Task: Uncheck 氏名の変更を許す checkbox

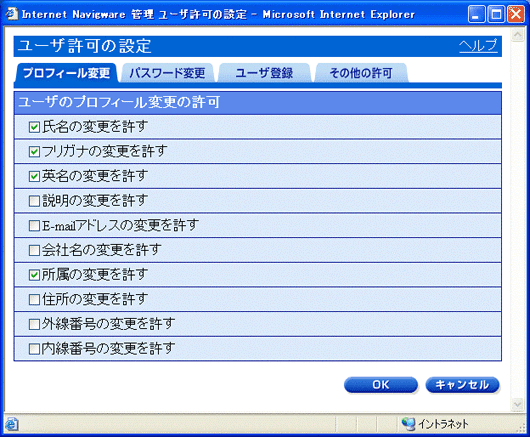Action: 34,127
